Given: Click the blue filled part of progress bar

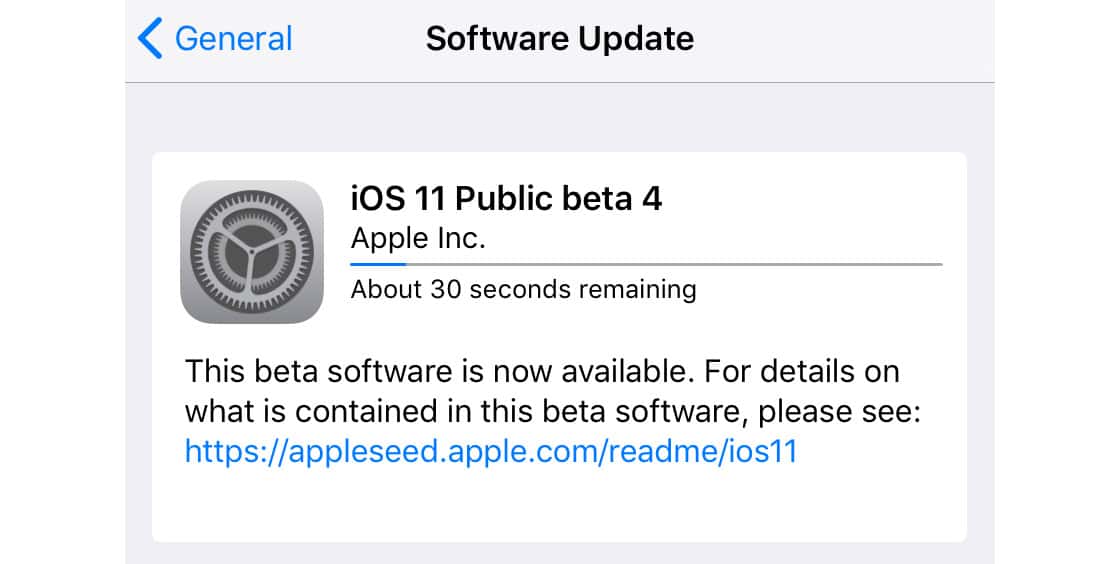Looking at the screenshot, I should [x=378, y=264].
